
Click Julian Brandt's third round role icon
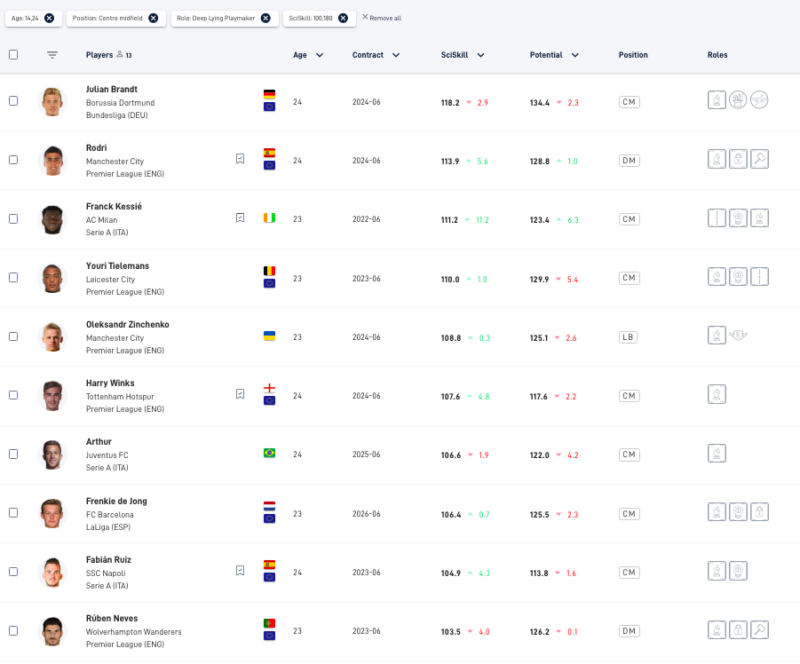[x=759, y=100]
